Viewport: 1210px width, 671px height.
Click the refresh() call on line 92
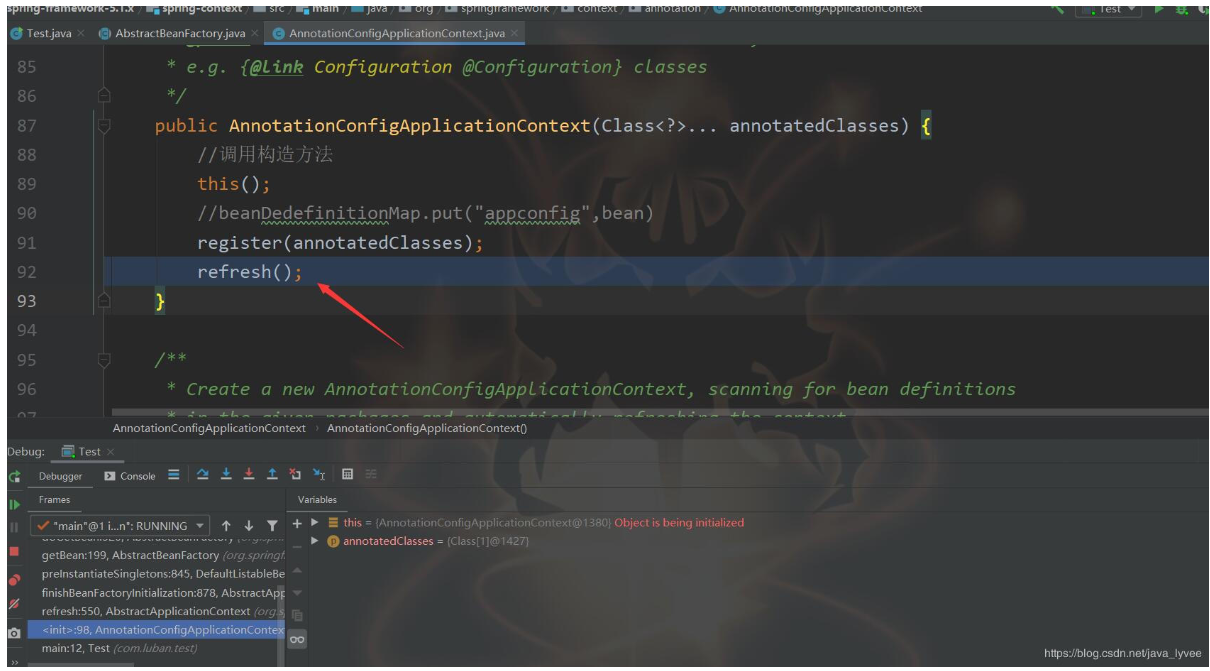249,272
